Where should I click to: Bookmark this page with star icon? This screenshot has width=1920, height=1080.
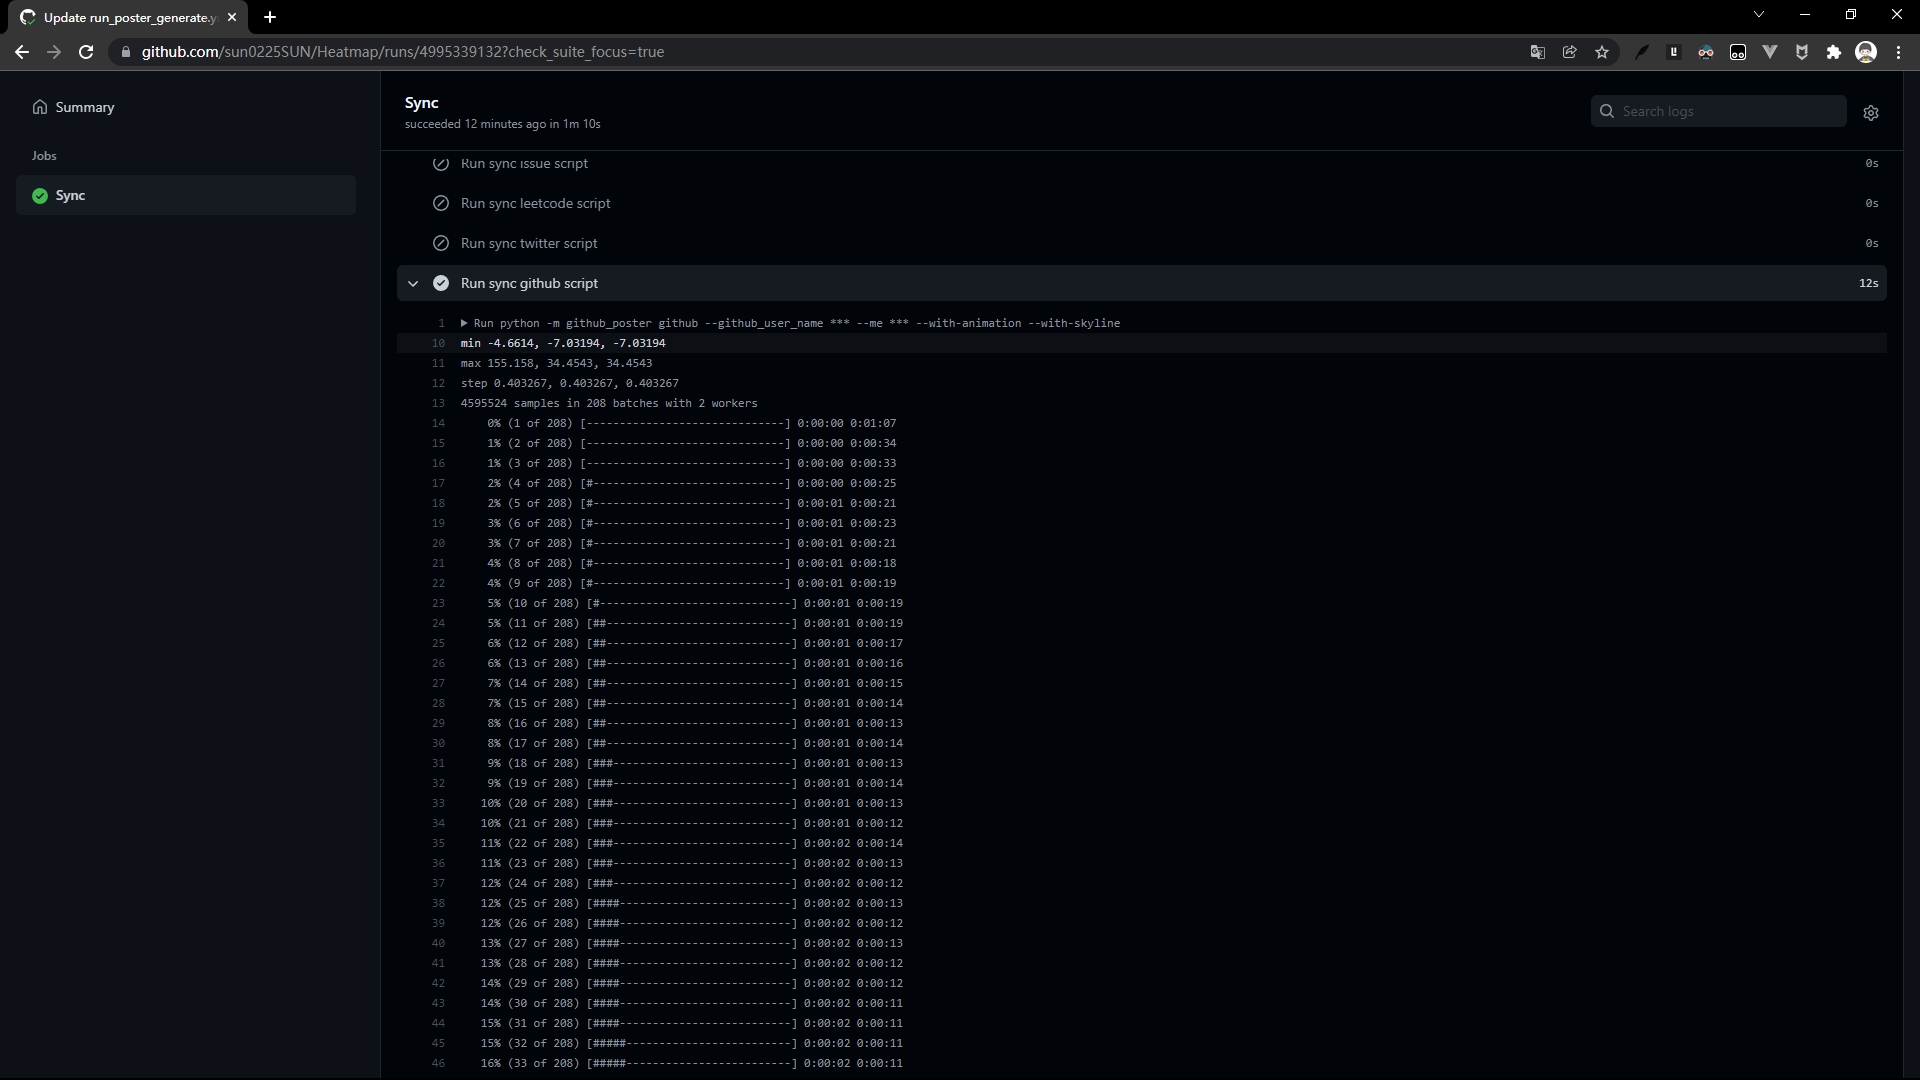(x=1602, y=52)
